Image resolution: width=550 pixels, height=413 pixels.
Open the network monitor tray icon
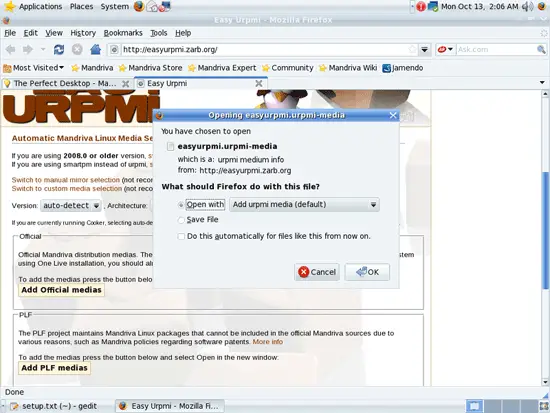click(x=433, y=6)
